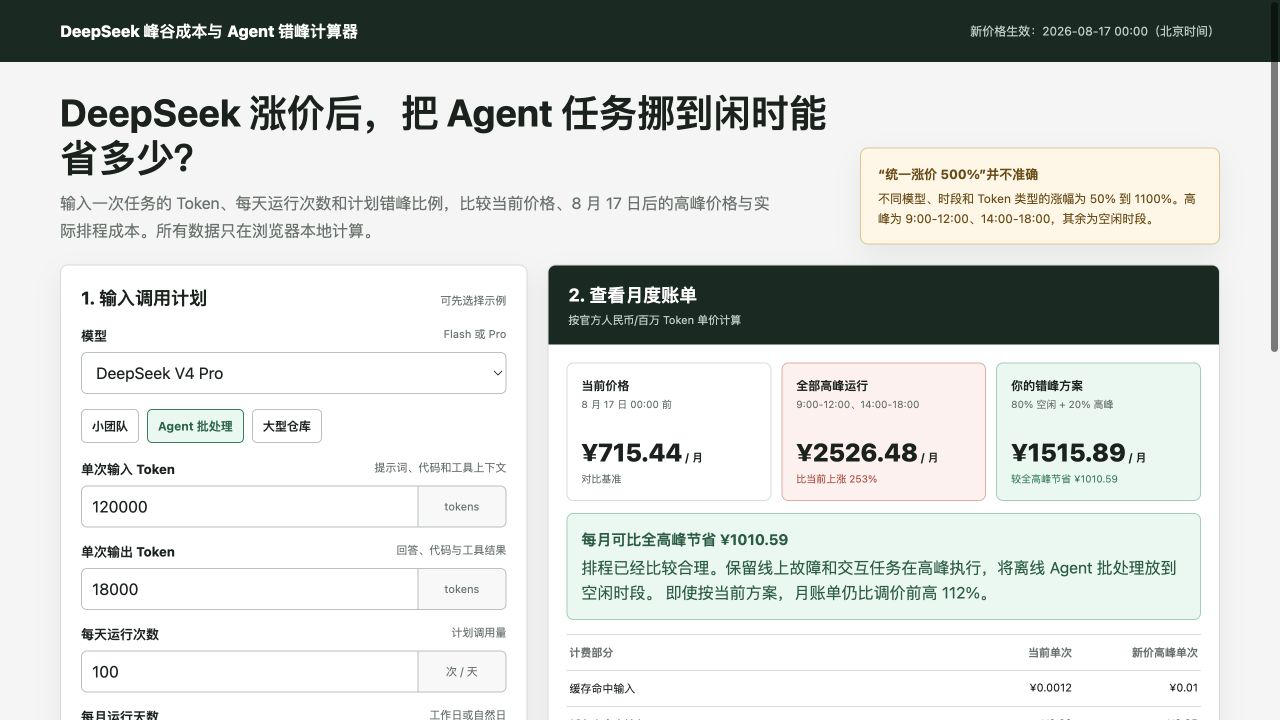Click the 缓存命中输入 table row label
Viewport: 1280px width, 720px height.
(602, 689)
